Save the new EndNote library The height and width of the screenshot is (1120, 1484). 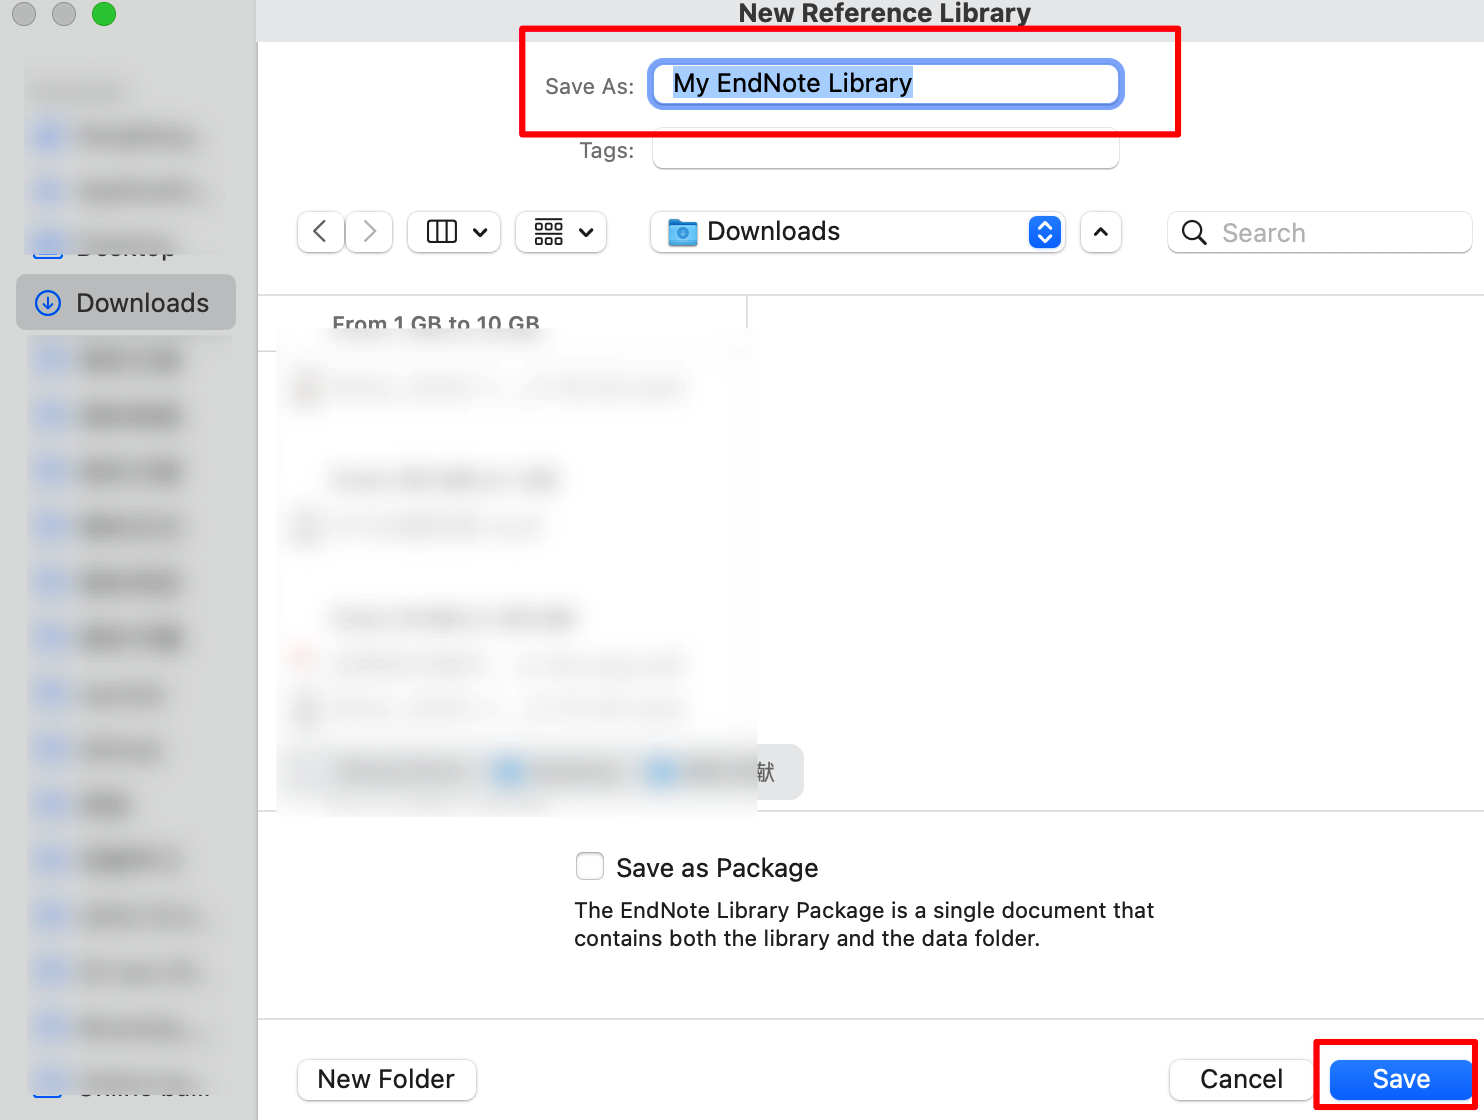coord(1401,1079)
